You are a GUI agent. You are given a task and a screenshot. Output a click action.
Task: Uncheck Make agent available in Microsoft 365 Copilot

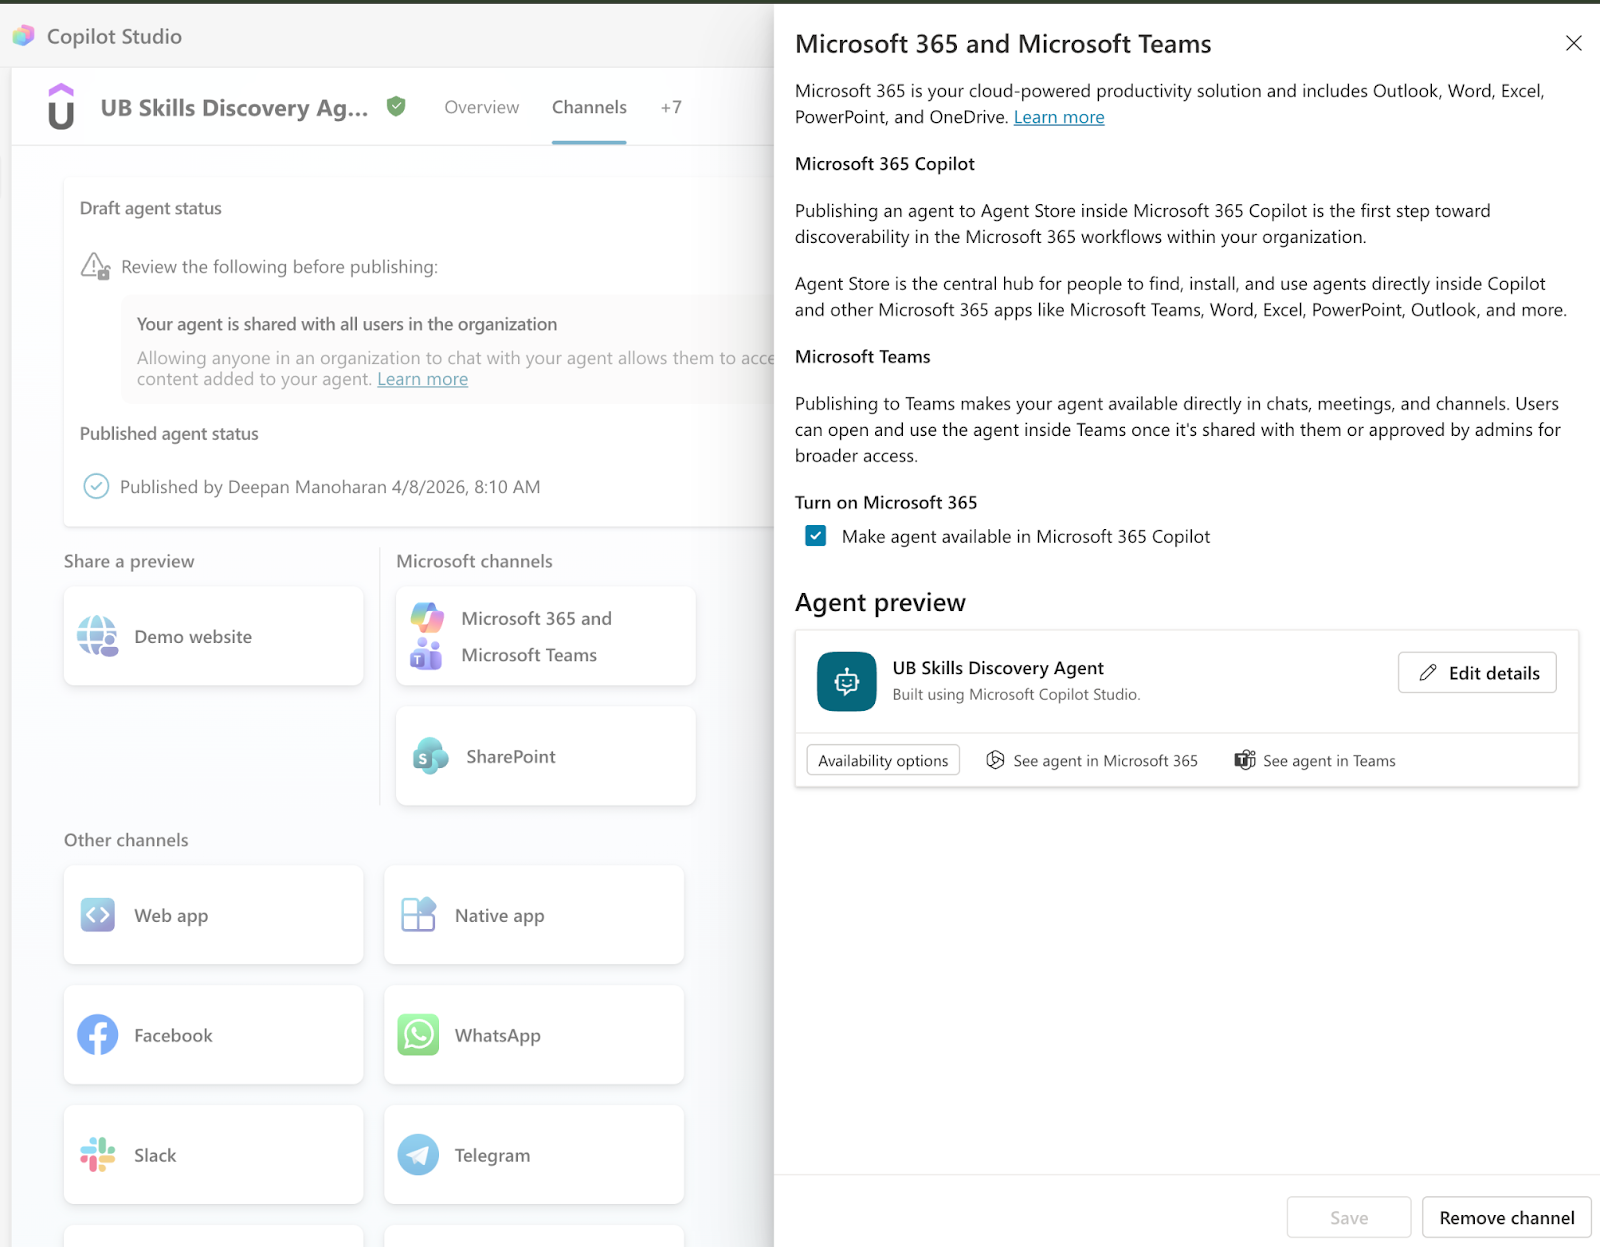coord(816,536)
